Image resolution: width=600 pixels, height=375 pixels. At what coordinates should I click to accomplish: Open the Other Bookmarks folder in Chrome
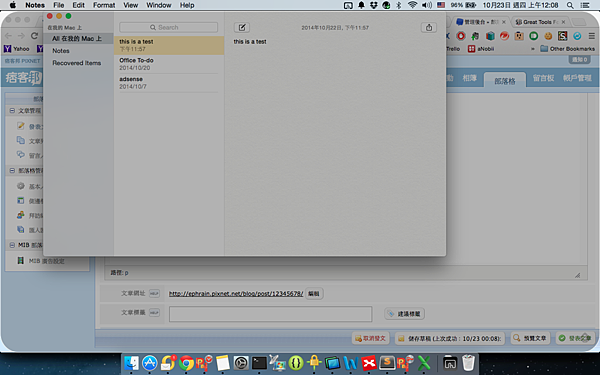tap(567, 49)
